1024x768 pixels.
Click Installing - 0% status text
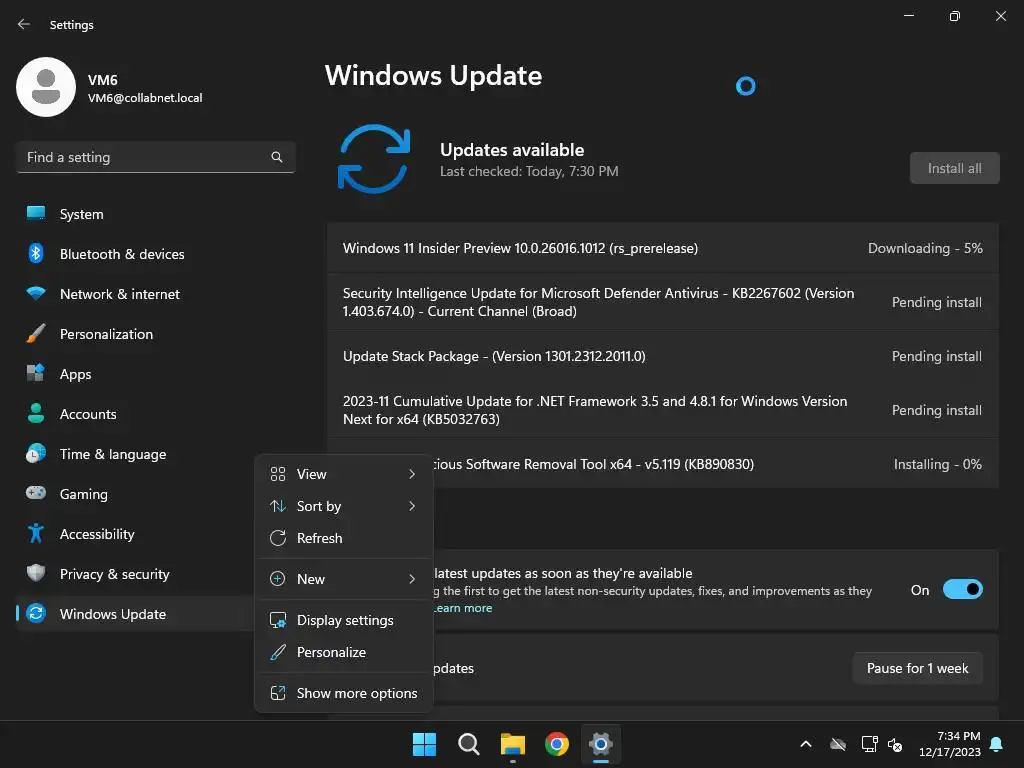[937, 464]
